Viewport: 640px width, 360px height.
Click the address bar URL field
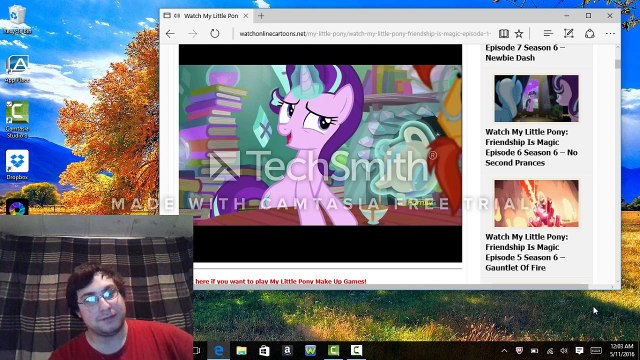(365, 33)
